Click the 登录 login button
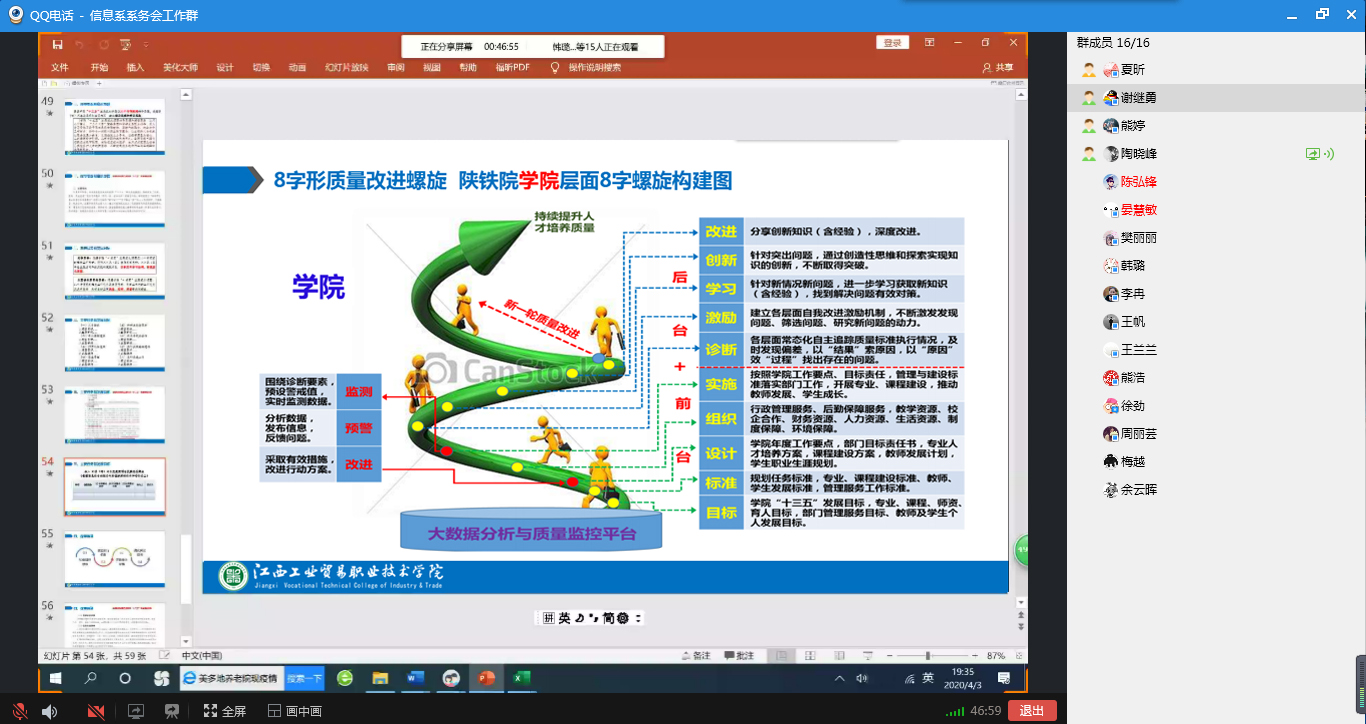The width and height of the screenshot is (1366, 724). pos(892,43)
